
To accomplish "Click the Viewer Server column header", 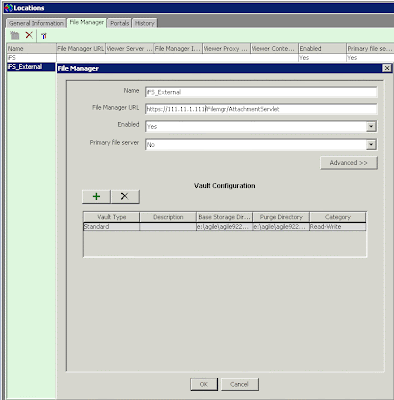I will click(x=129, y=48).
